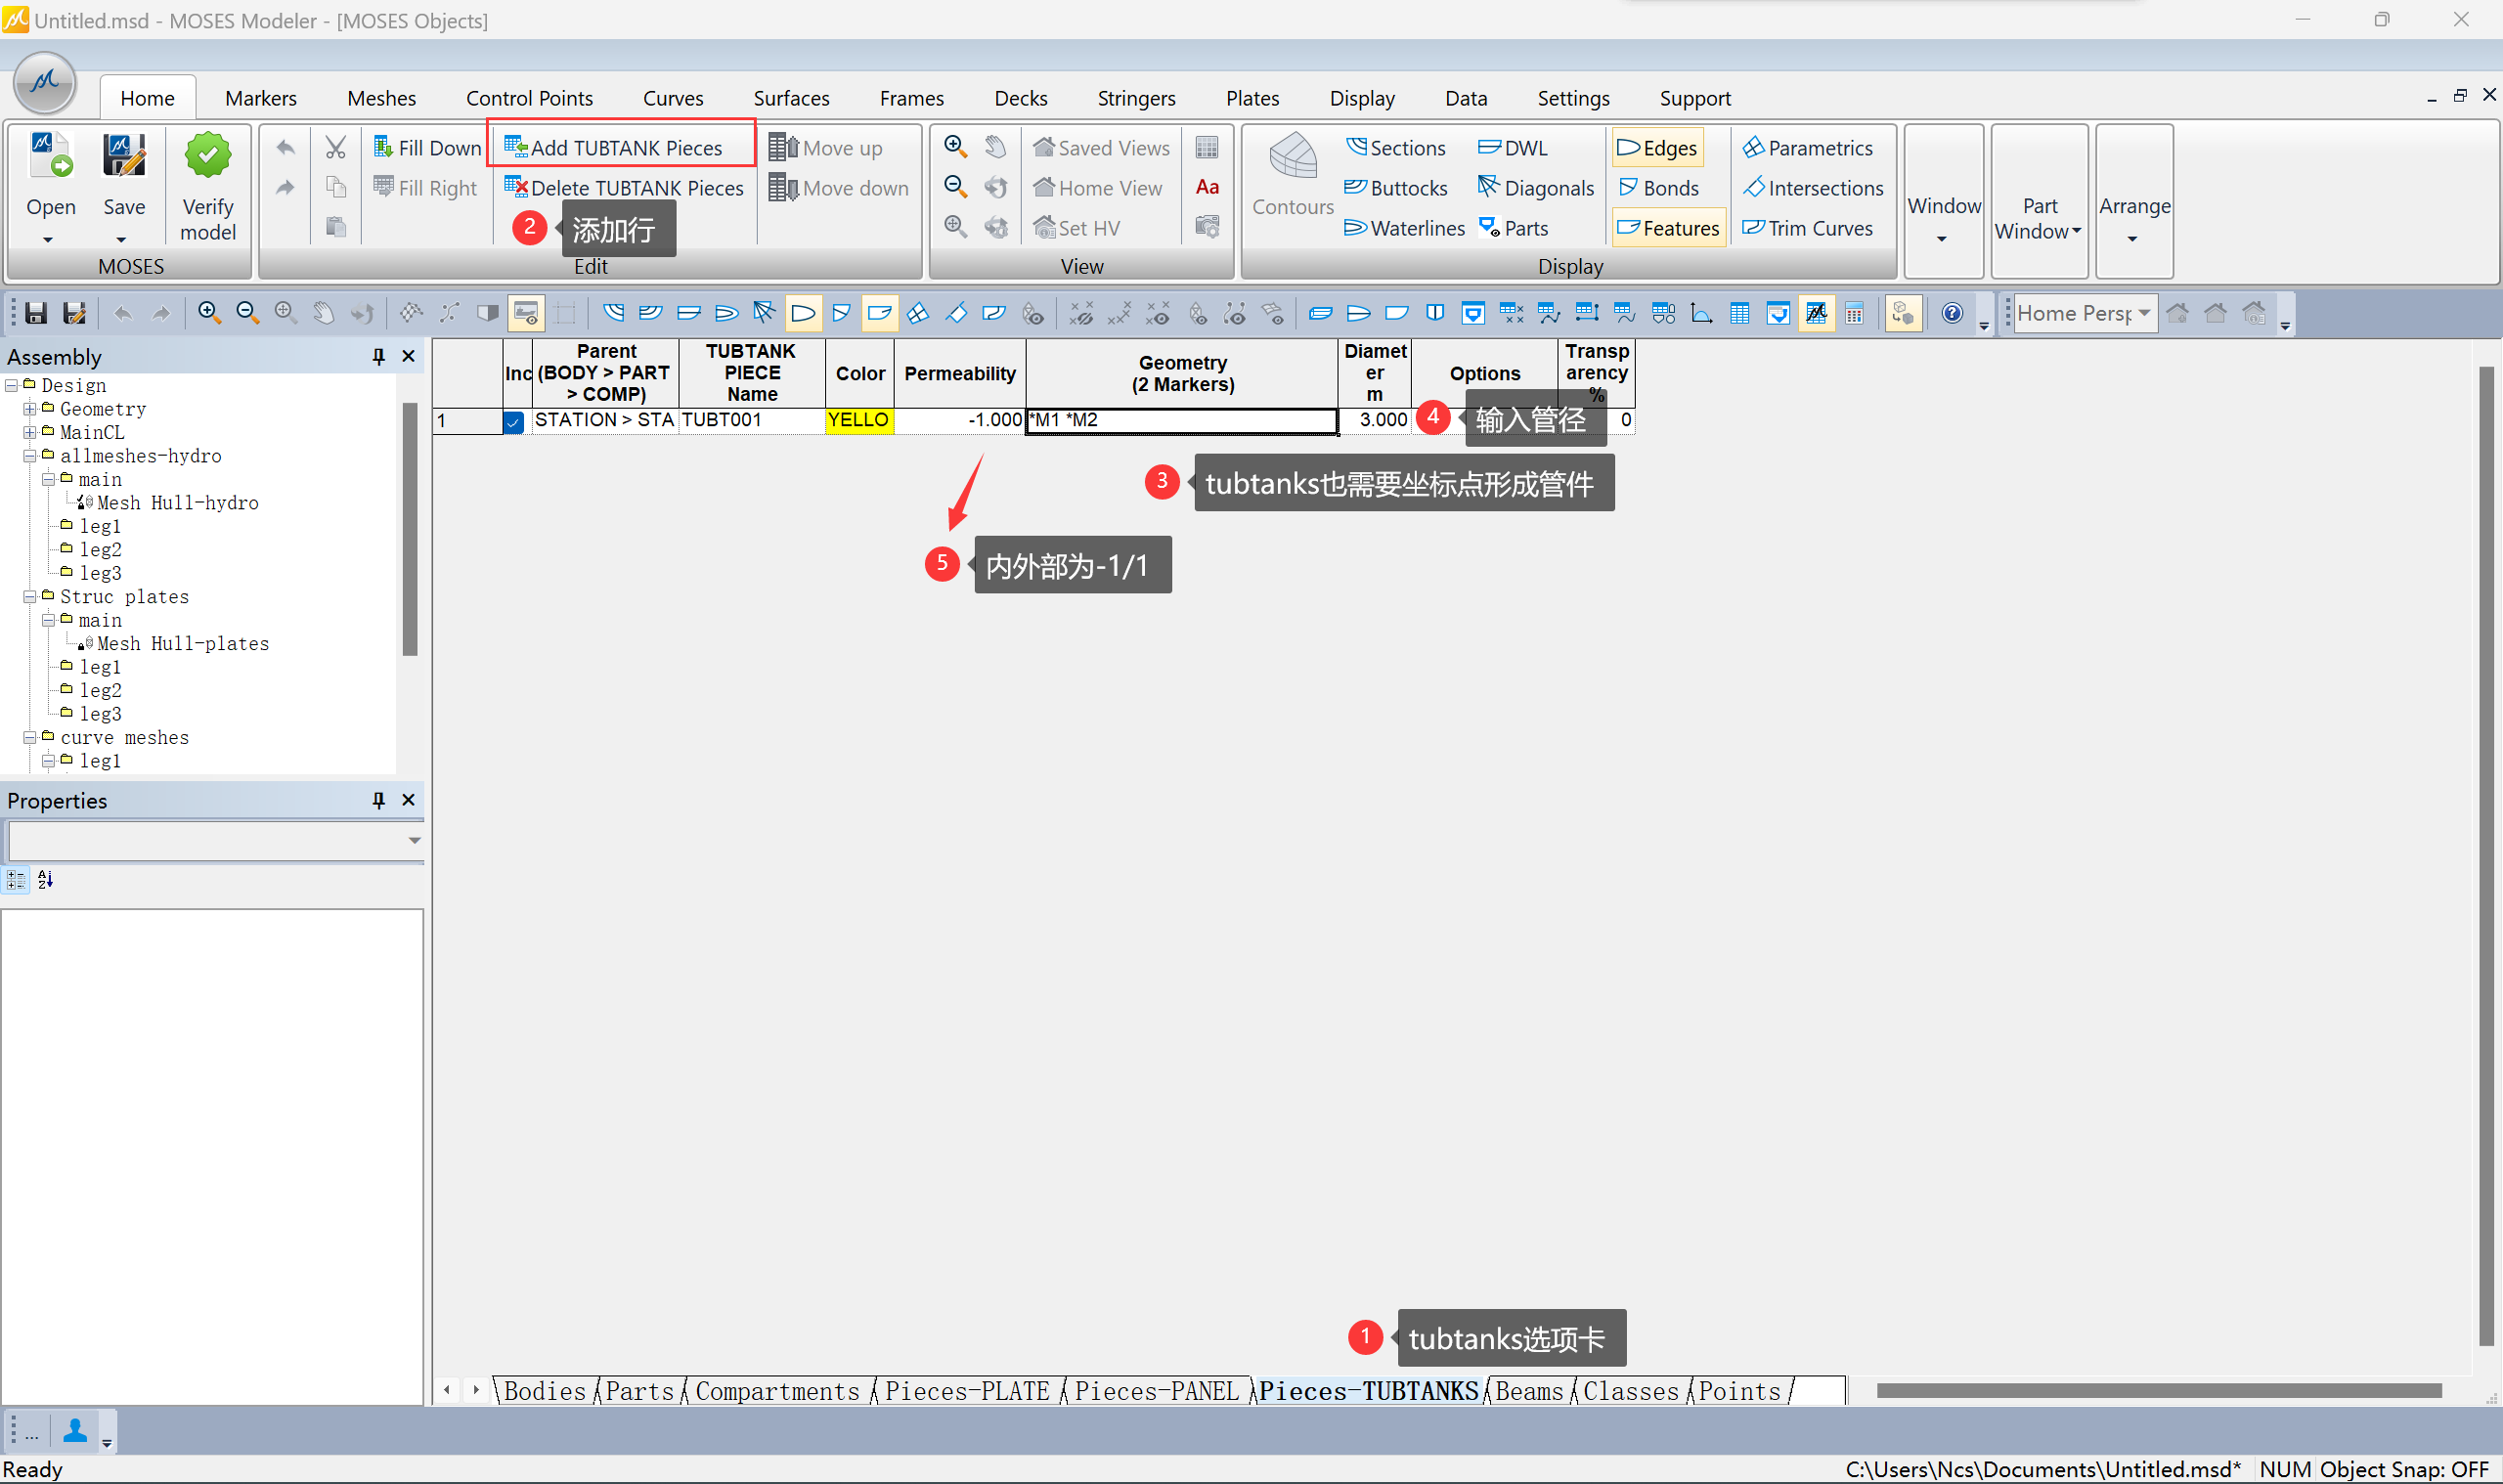
Task: Uncheck the Inc checkbox in row 1
Action: coord(514,422)
